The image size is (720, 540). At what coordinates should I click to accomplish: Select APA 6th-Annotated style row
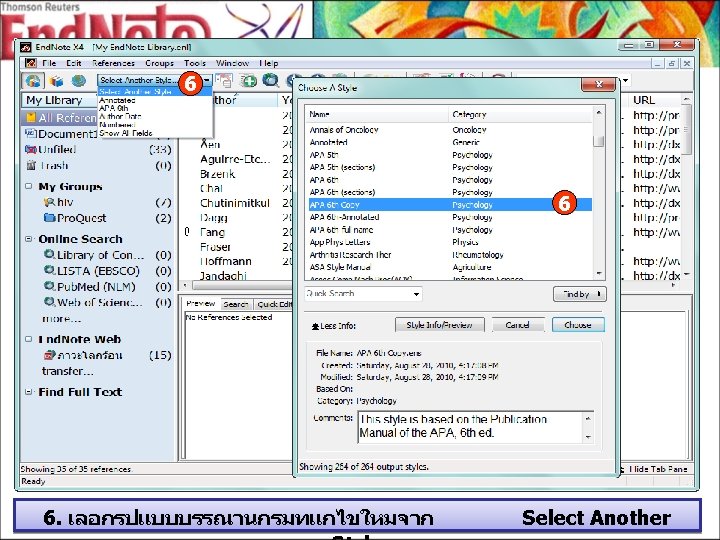tap(450, 217)
